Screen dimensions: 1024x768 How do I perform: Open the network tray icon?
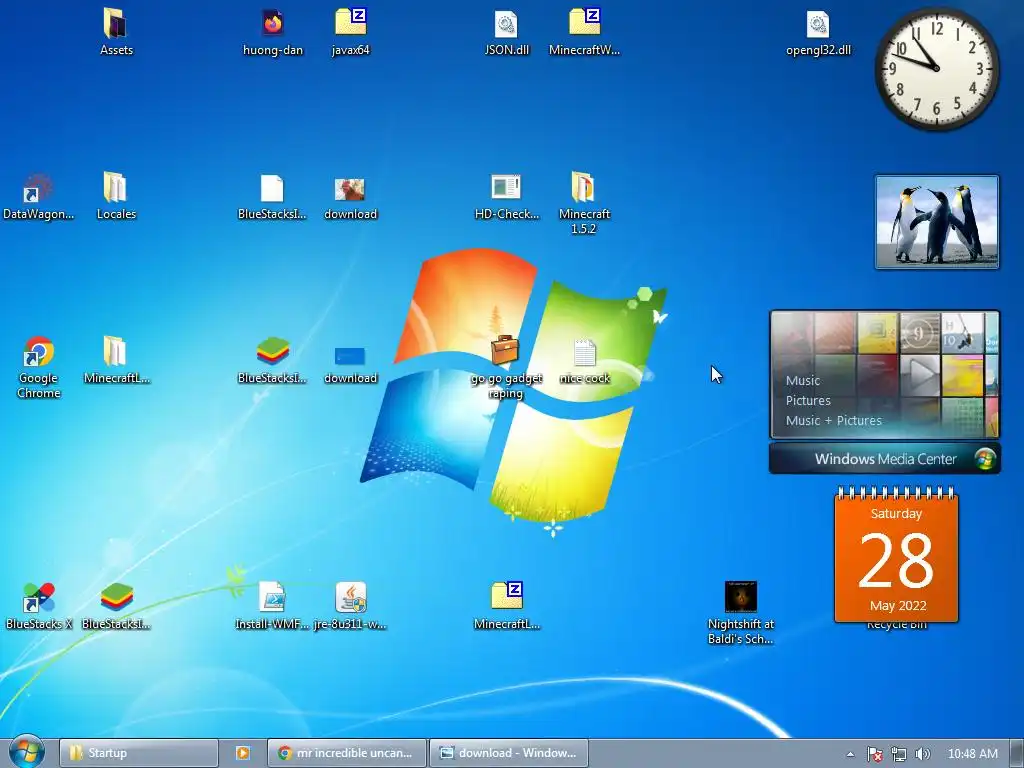pyautogui.click(x=899, y=754)
